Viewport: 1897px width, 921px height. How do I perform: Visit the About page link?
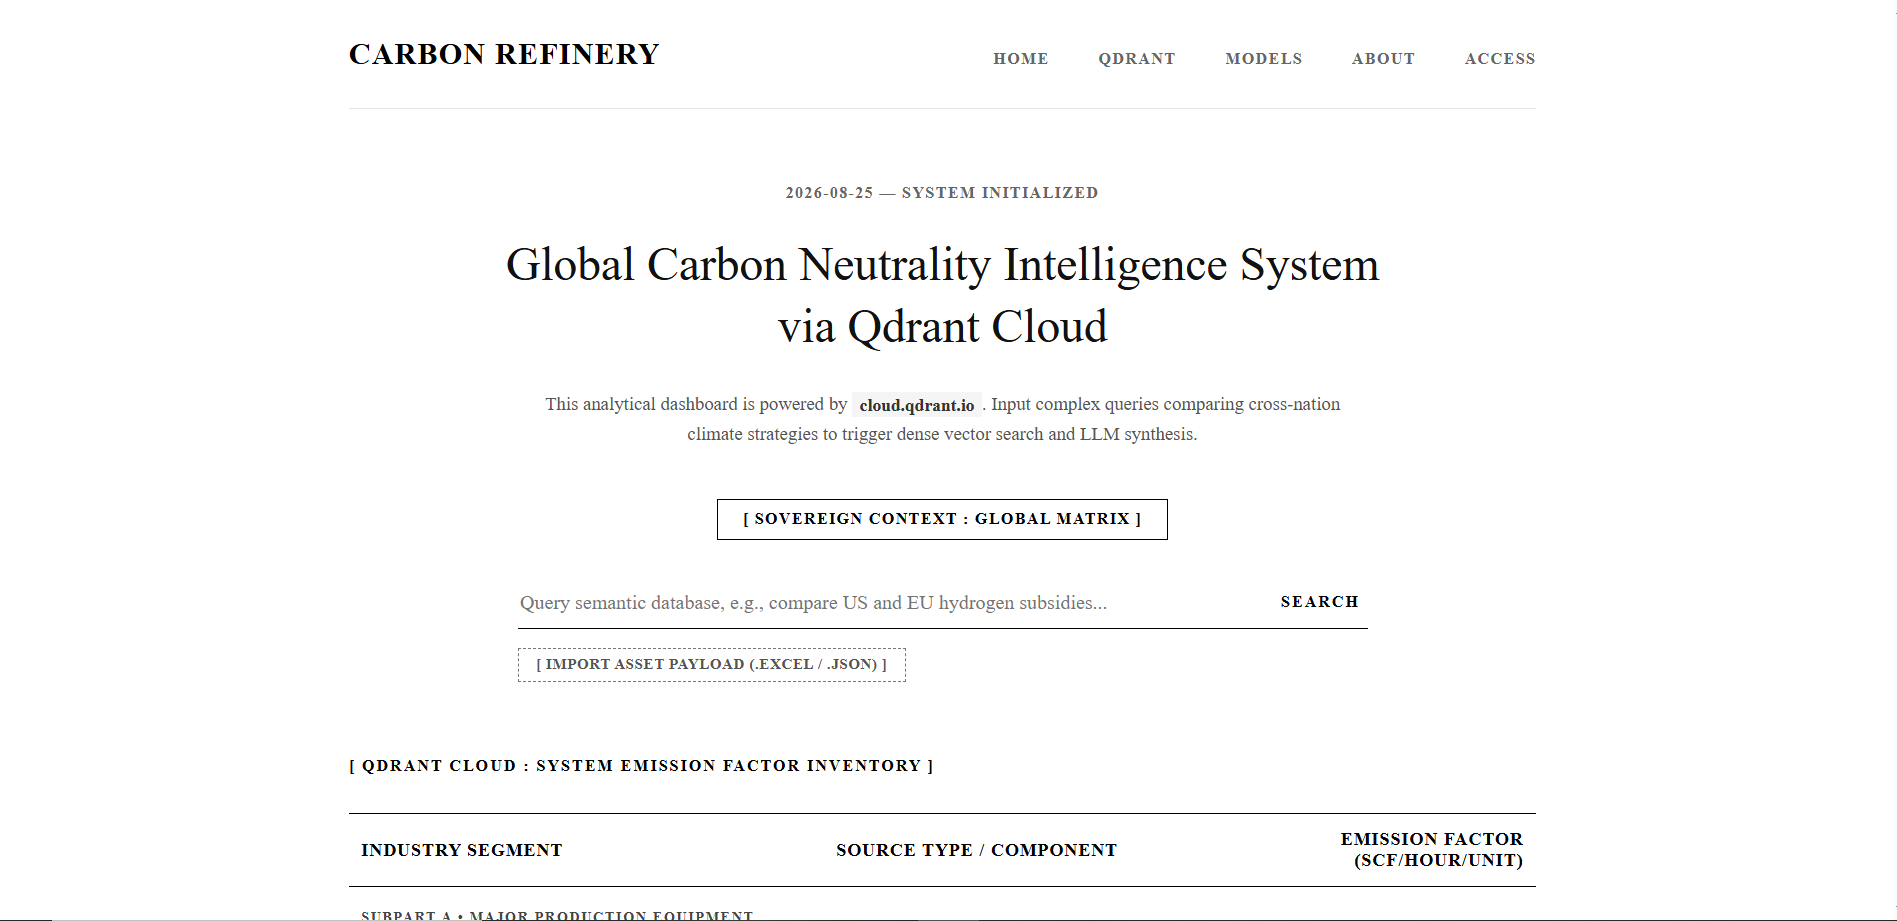[x=1383, y=59]
